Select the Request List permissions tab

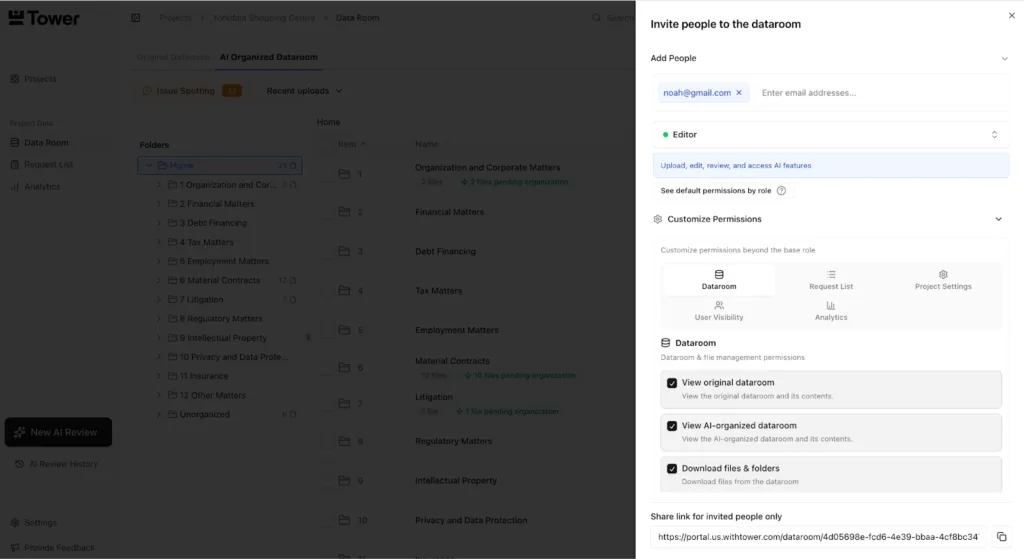tap(831, 280)
